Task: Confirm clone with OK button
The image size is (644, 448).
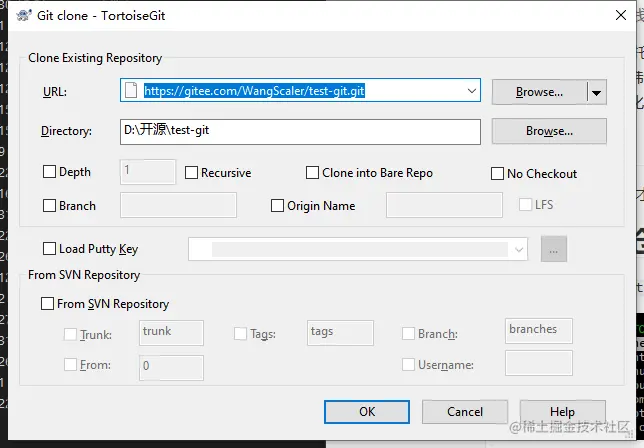Action: (x=367, y=411)
